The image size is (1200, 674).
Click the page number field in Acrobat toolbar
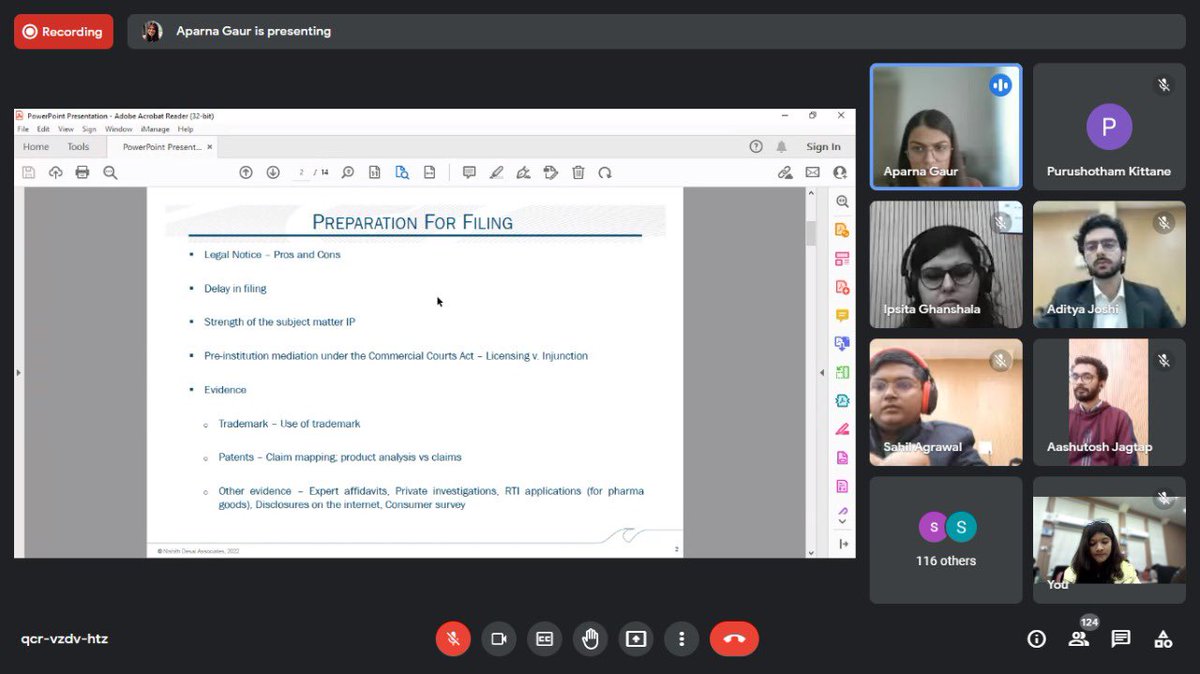(302, 172)
